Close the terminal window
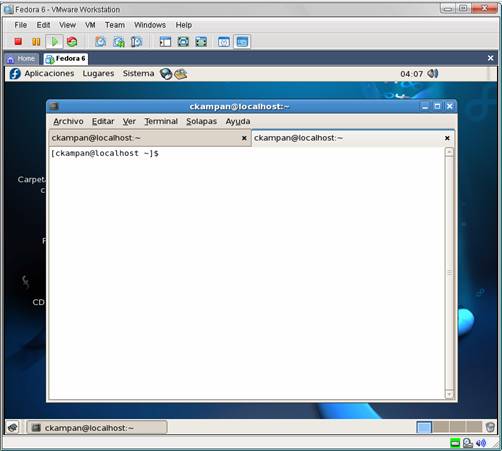Screen dimensions: 502x451 tap(449, 106)
